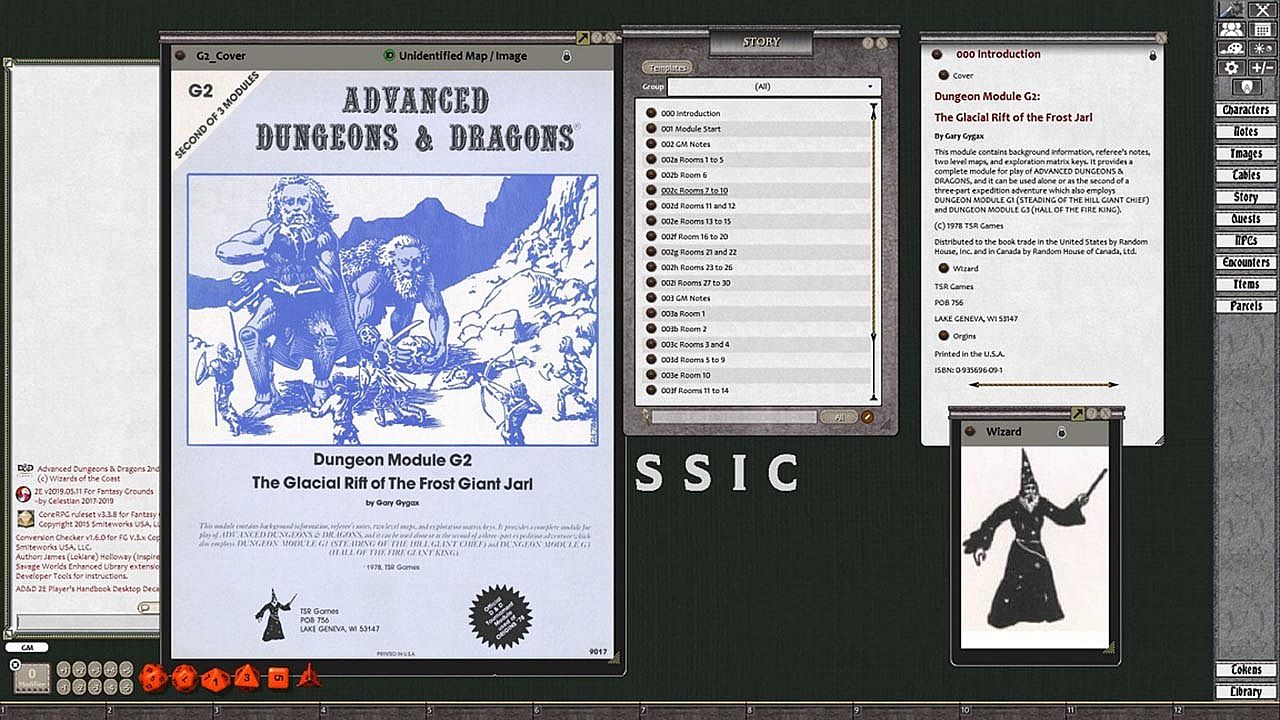Click the G2_Cover window link icon
Viewport: 1280px width, 720px height.
pyautogui.click(x=180, y=56)
